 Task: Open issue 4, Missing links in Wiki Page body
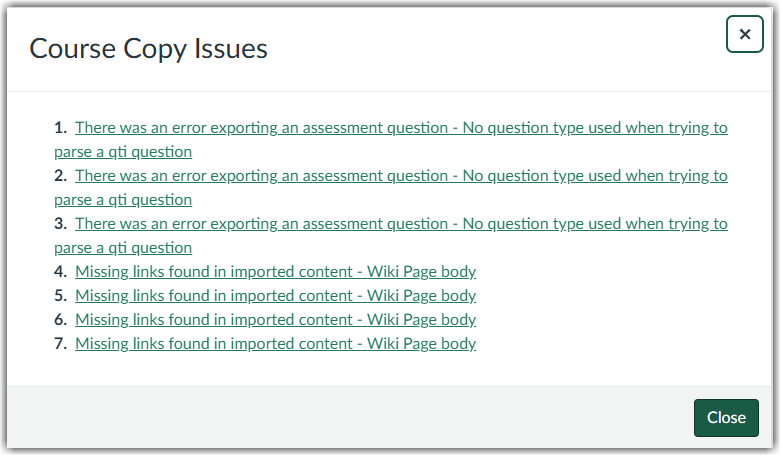[x=275, y=272]
